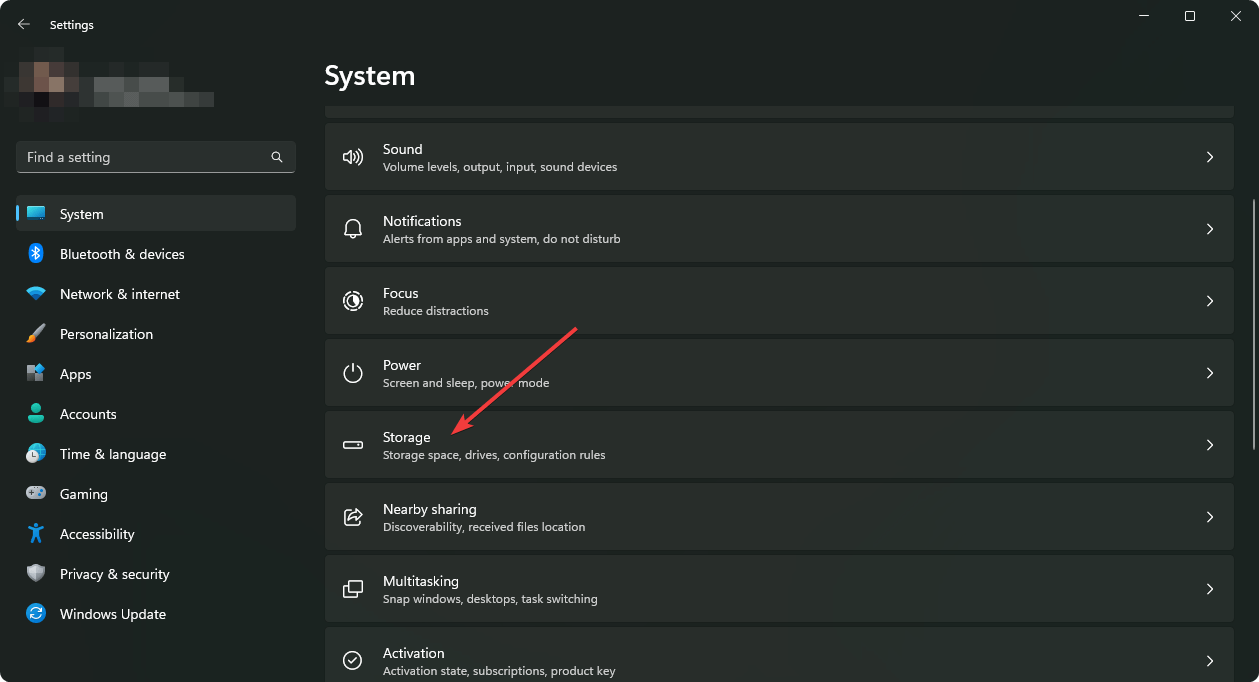Click the back arrow in Settings
The image size is (1259, 682).
(x=24, y=24)
